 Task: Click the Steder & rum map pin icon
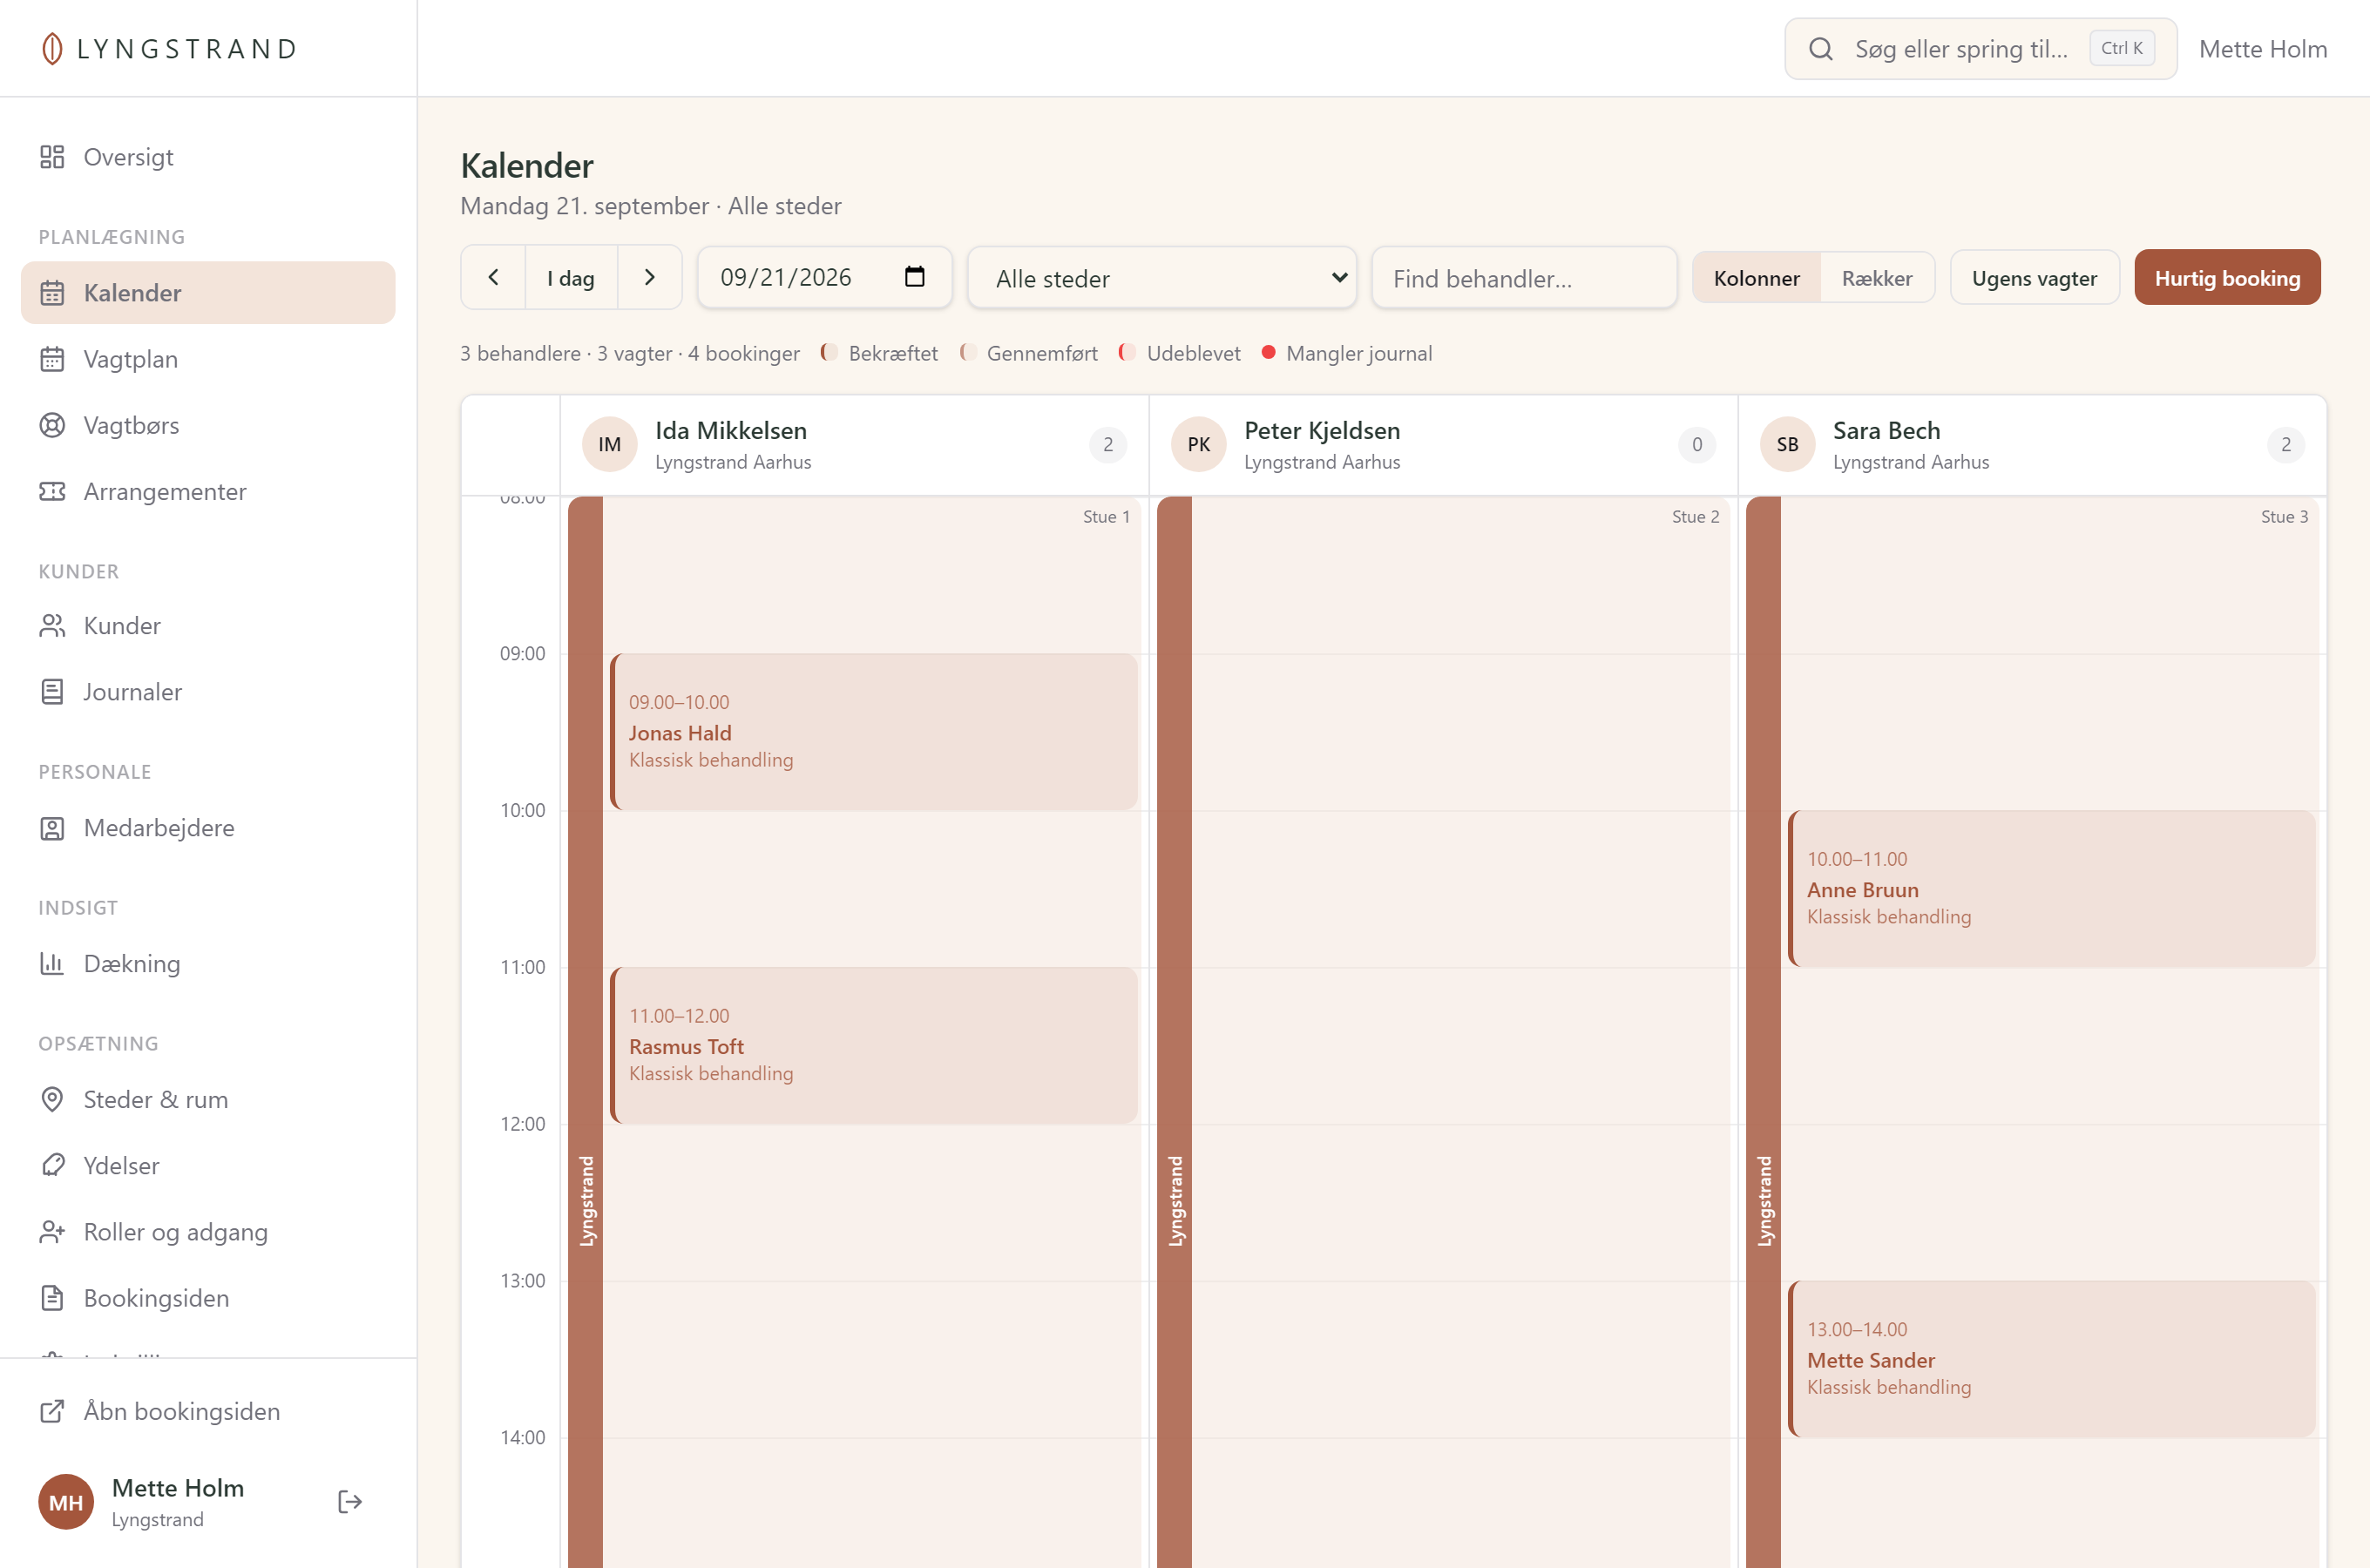coord(52,1099)
